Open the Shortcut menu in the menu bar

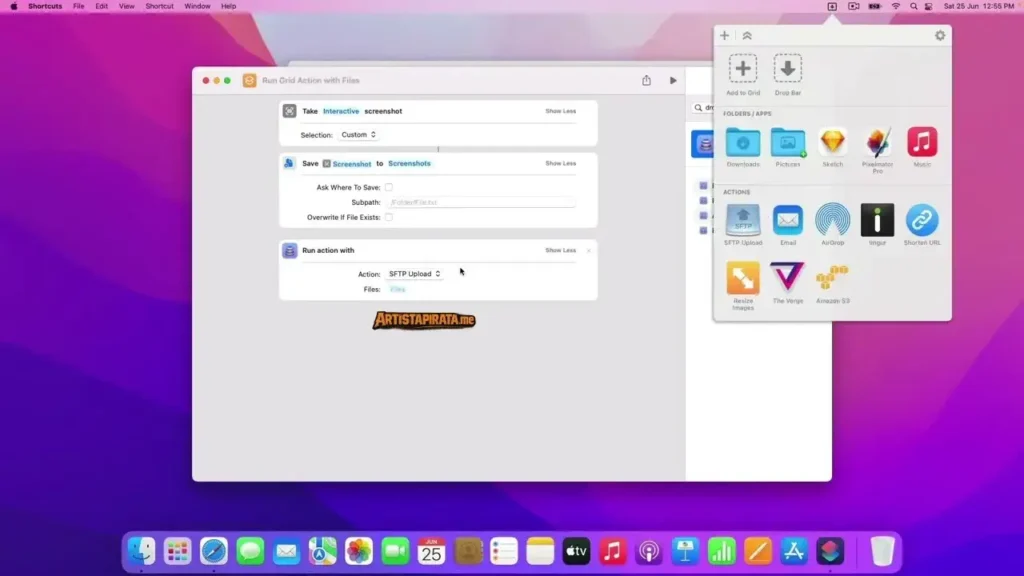tap(159, 6)
